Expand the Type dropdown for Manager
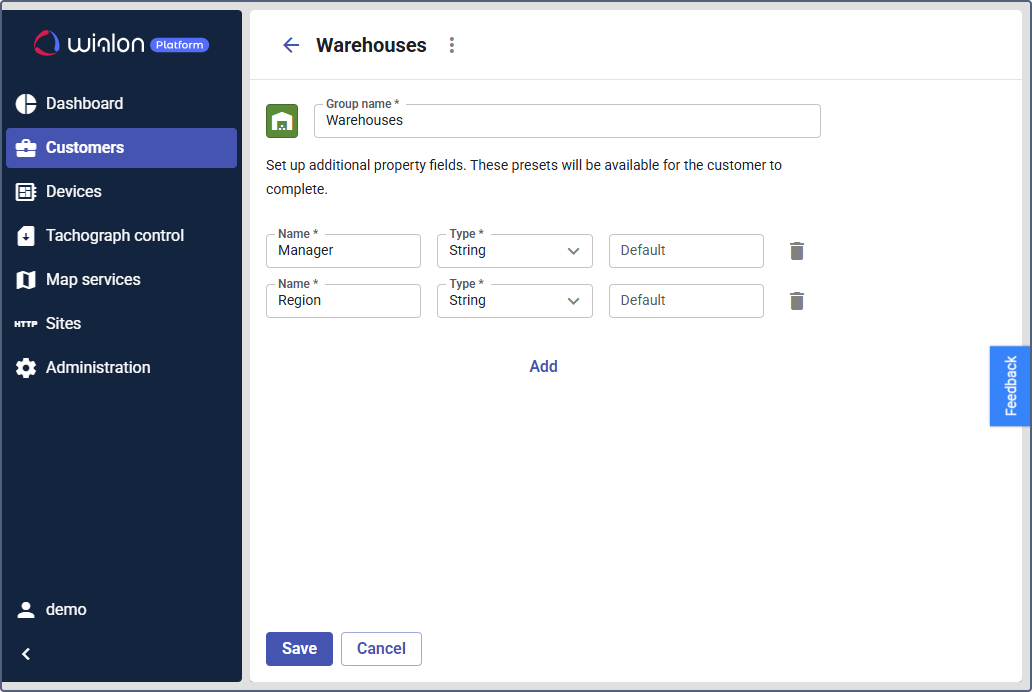 tap(514, 251)
